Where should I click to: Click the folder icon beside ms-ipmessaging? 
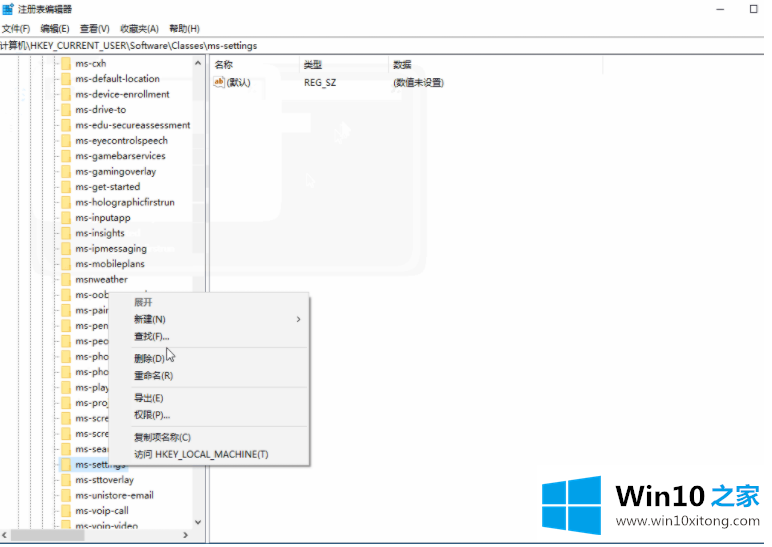point(65,249)
